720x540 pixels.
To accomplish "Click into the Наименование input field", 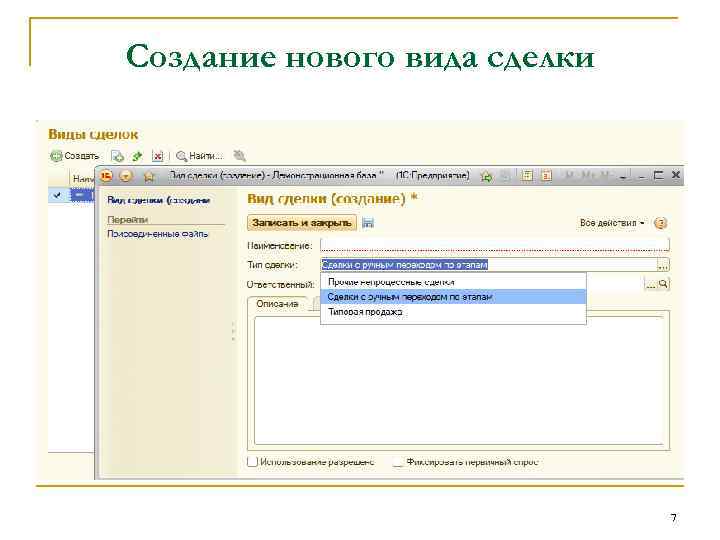I will click(495, 245).
